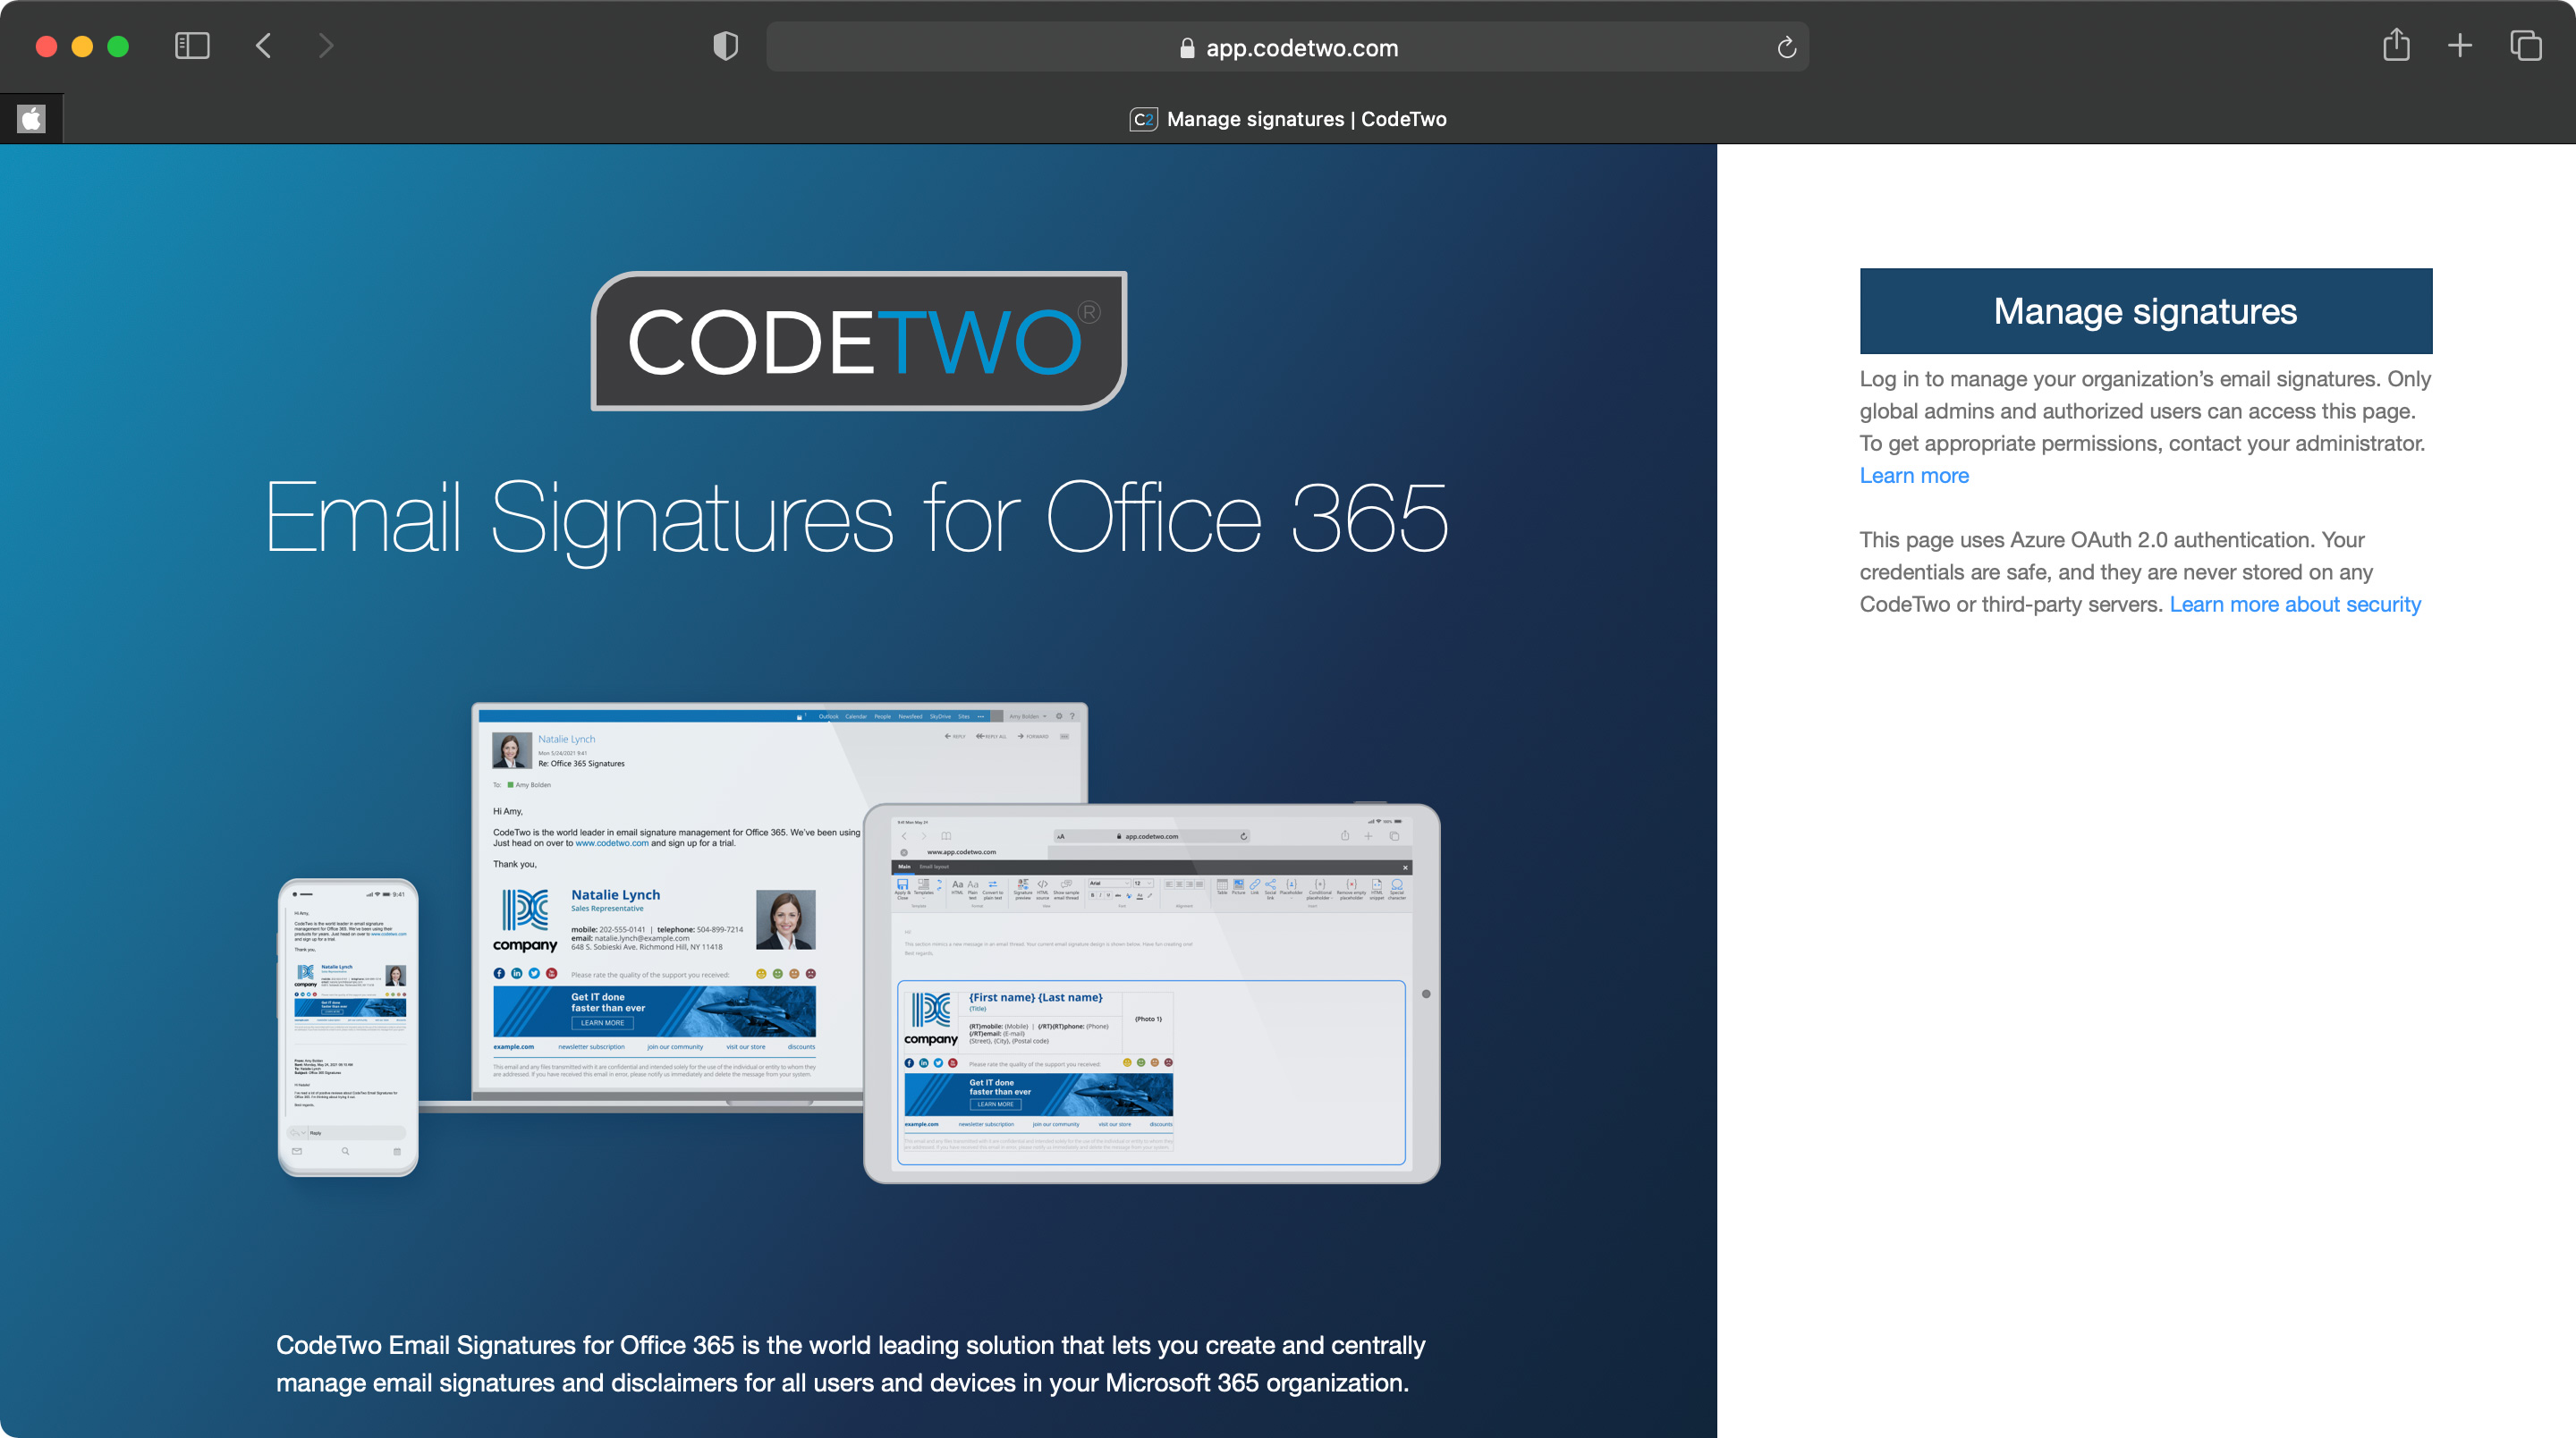Go back with the back arrow
Screen dimensions: 2576x1438
[x=264, y=46]
